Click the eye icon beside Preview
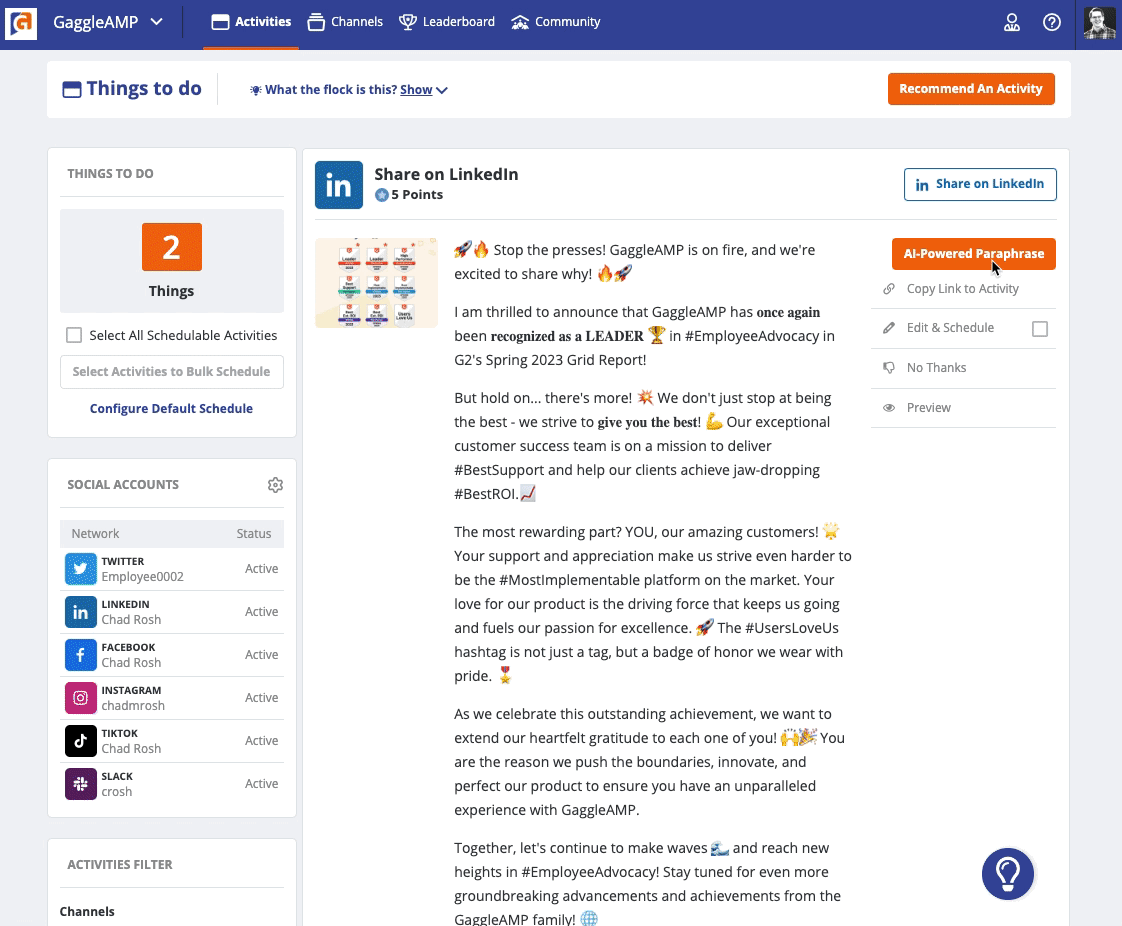This screenshot has width=1122, height=926. point(889,408)
